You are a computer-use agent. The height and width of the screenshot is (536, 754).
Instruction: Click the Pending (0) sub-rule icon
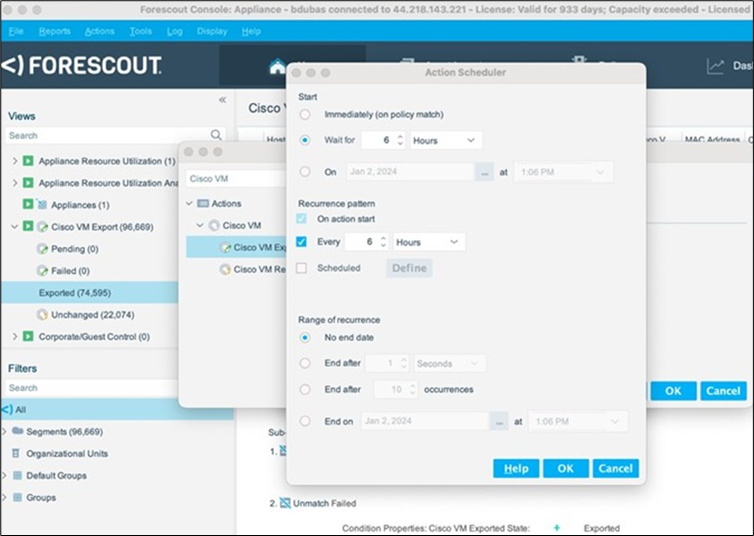(42, 249)
